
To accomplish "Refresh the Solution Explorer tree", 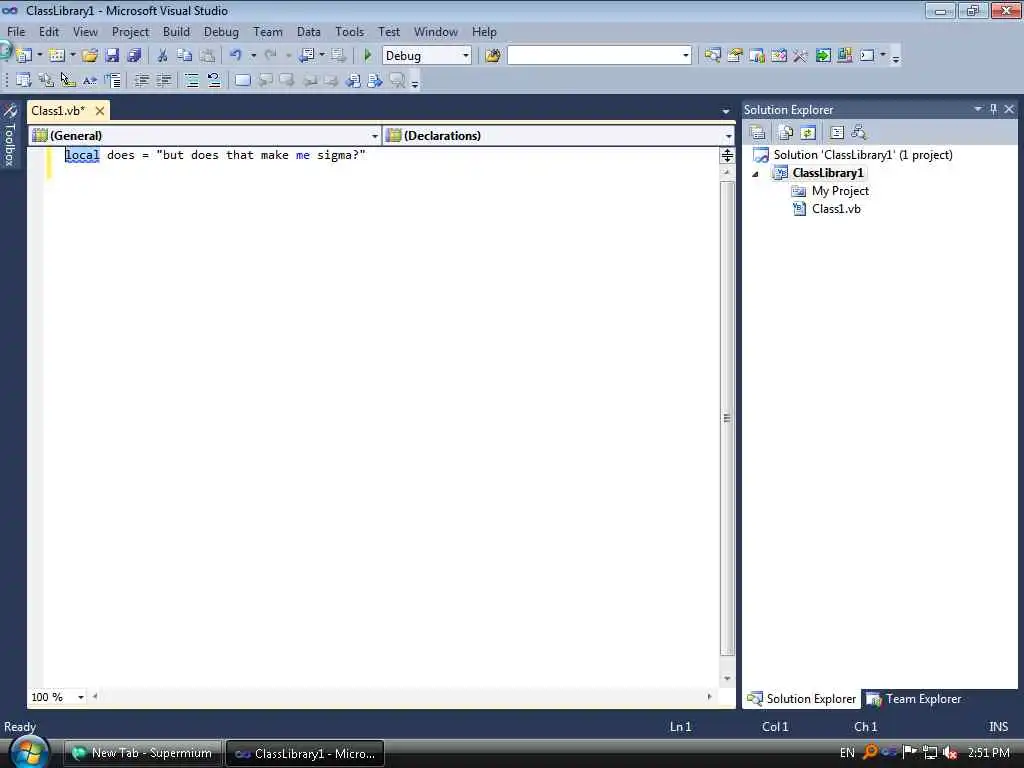I will tap(808, 133).
